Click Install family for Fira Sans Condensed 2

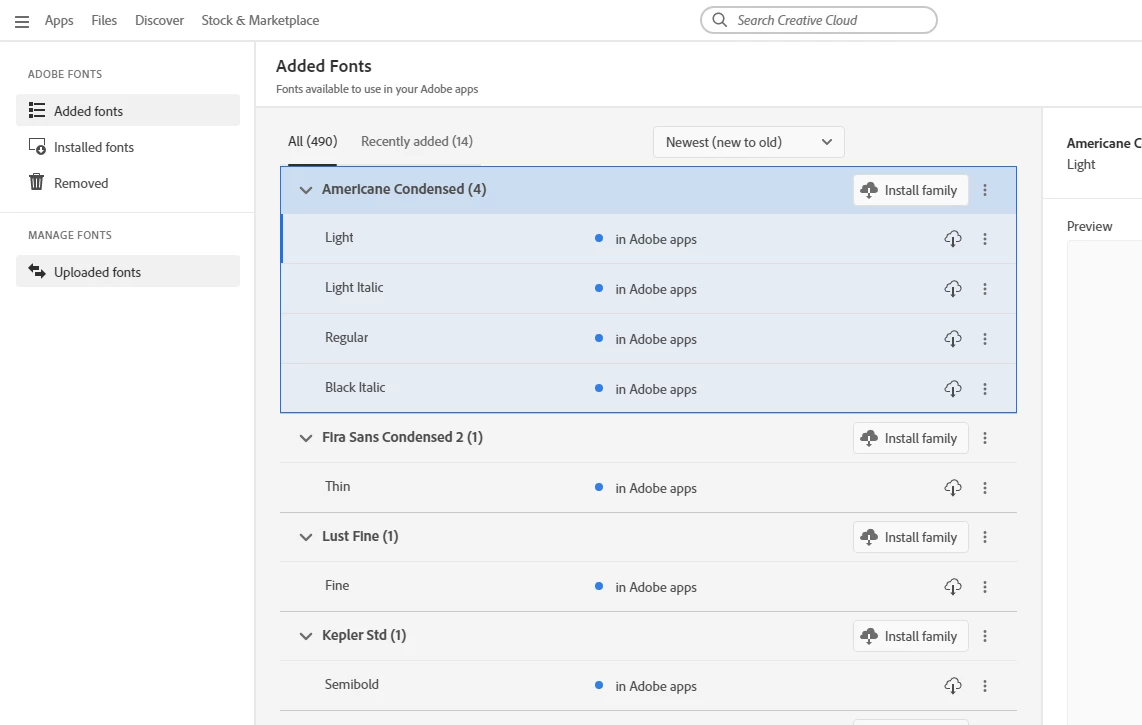click(910, 438)
